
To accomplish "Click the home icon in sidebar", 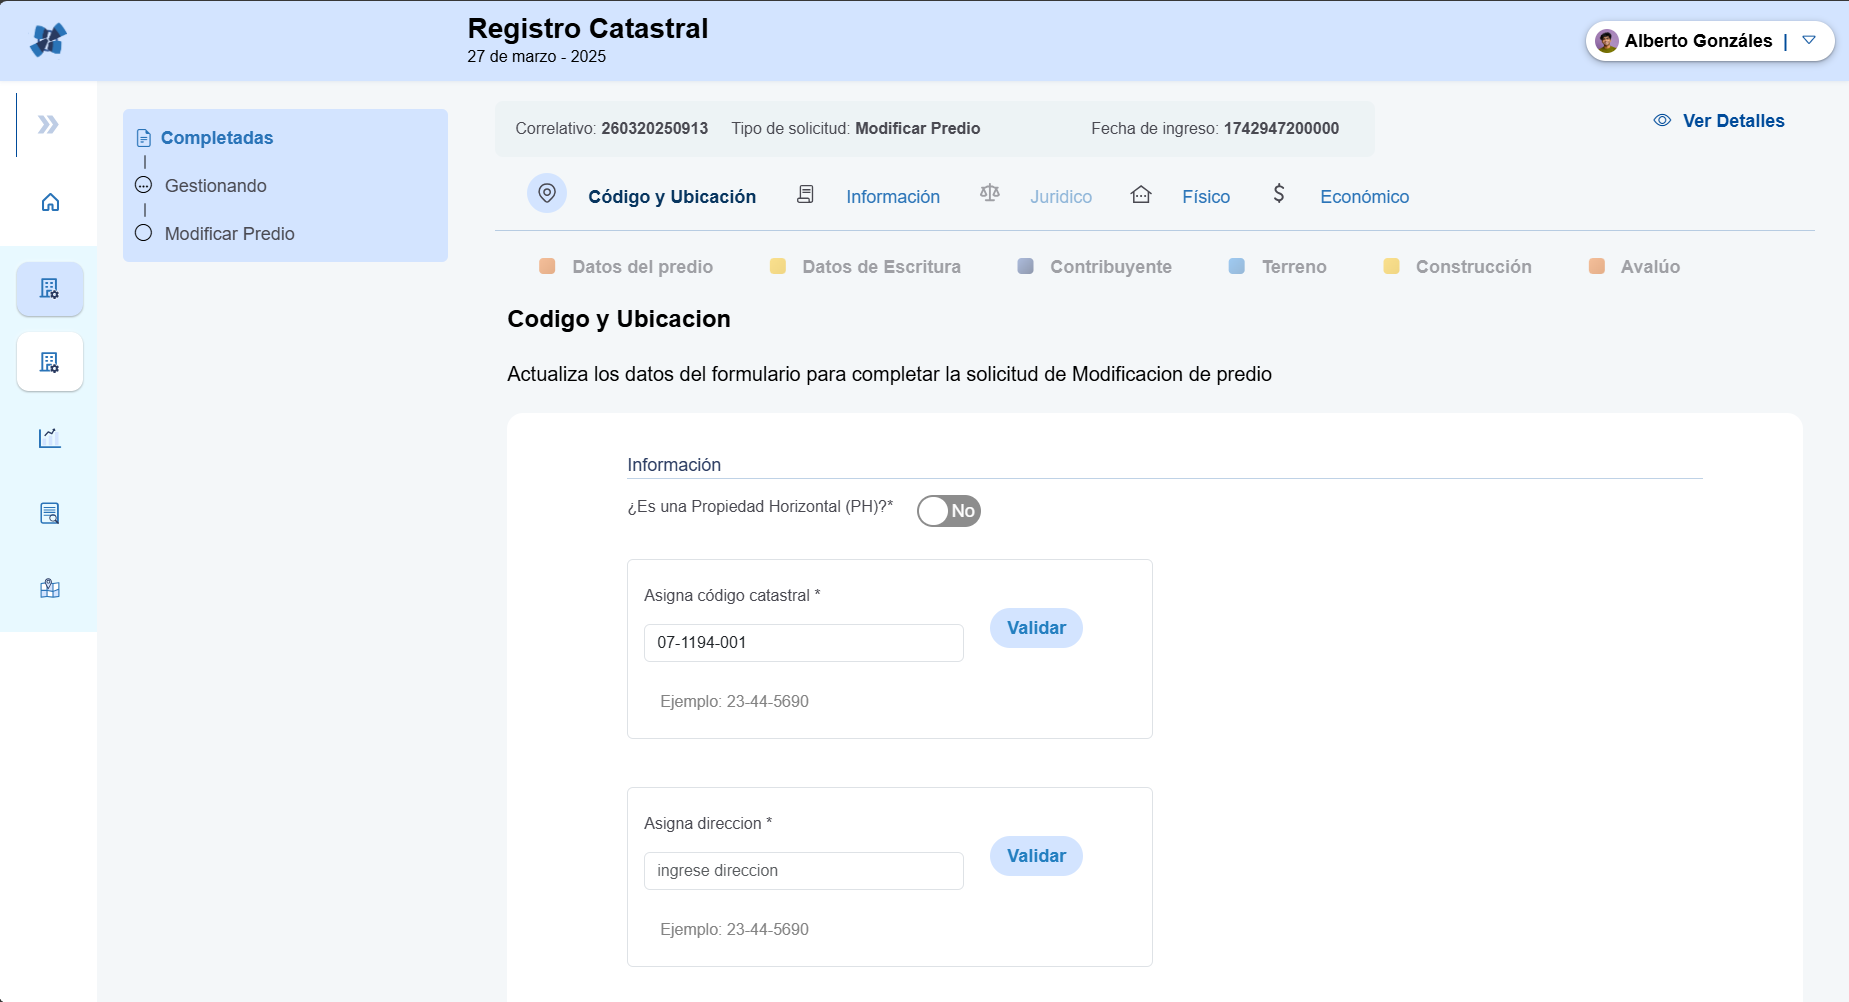I will click(x=50, y=203).
